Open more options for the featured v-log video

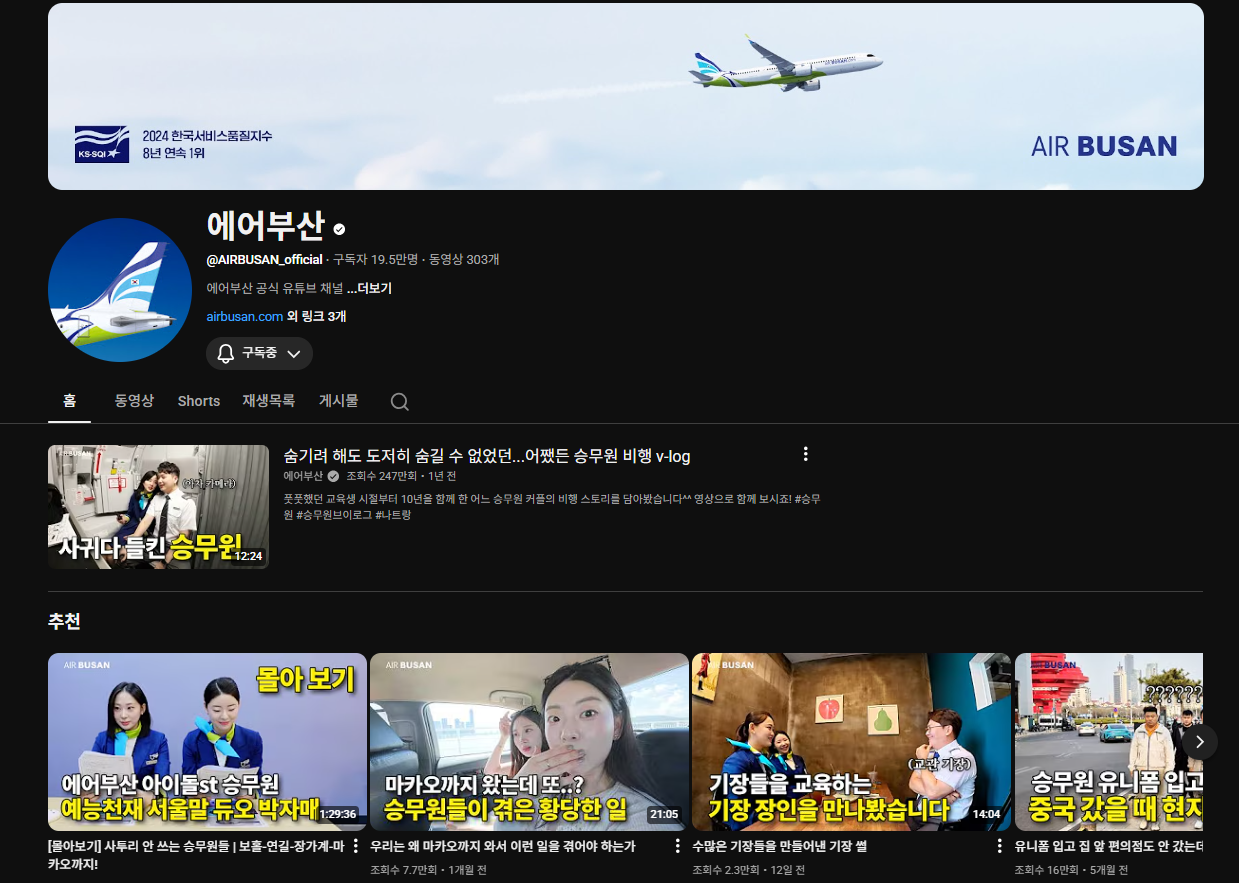click(805, 454)
